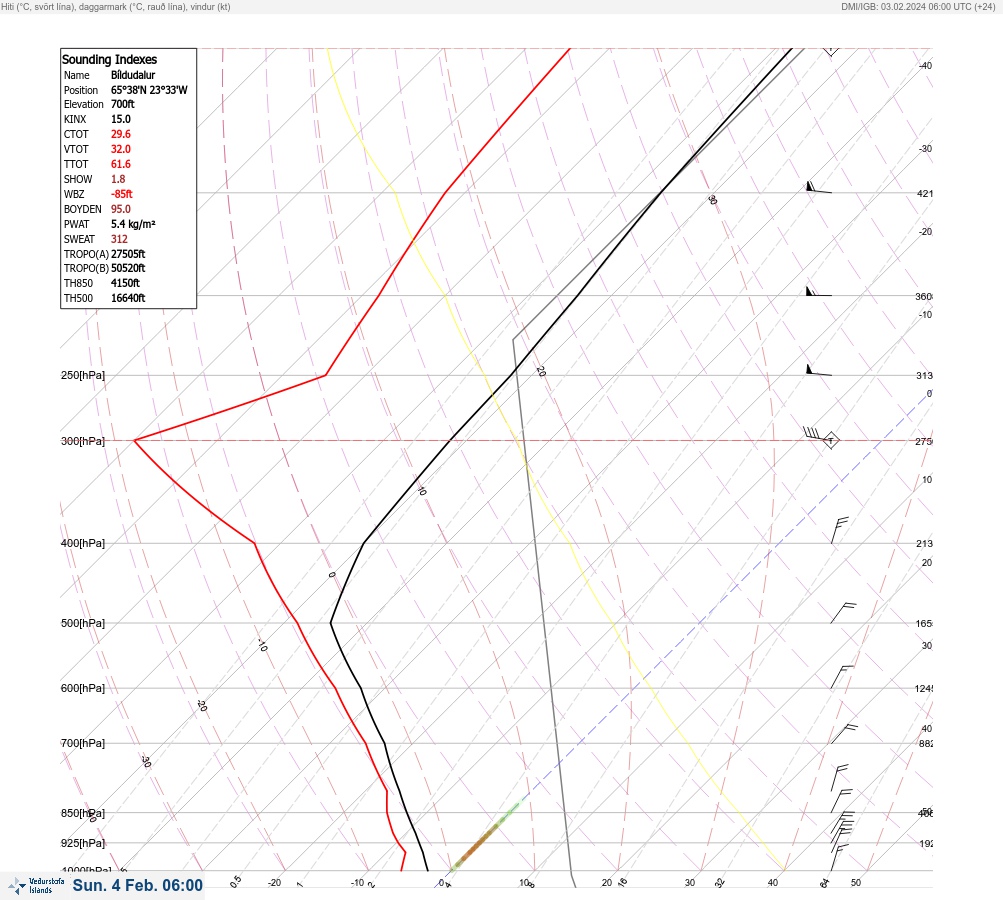Click the 600[hPa] pressure label
The height and width of the screenshot is (900, 1003).
(x=83, y=688)
